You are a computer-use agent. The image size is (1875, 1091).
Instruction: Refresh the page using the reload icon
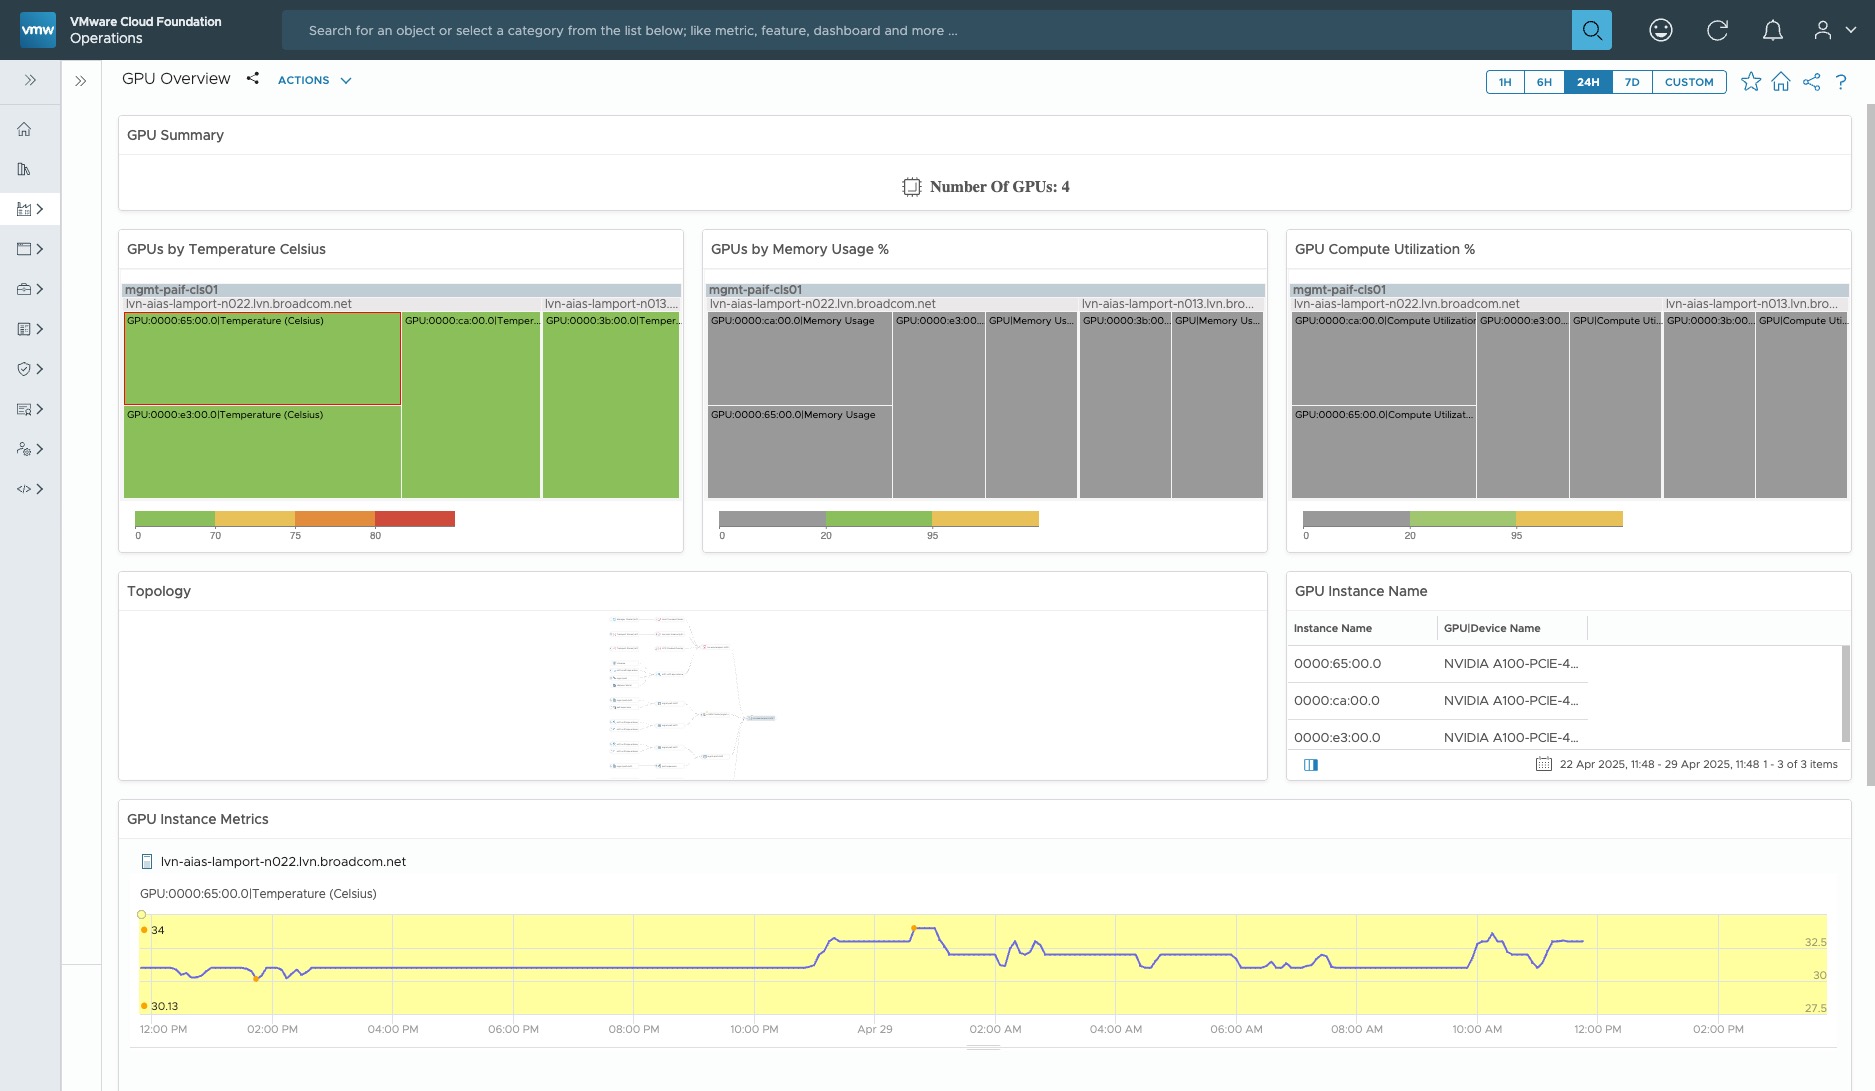1717,30
